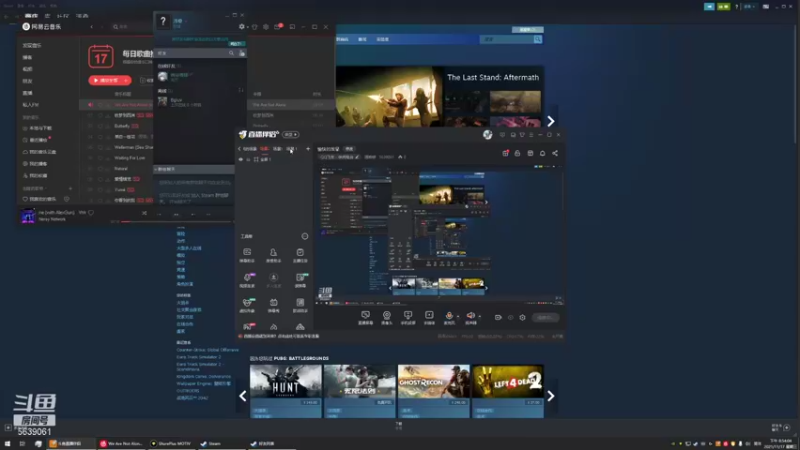Click the camera source icon in streaming app
The height and width of the screenshot is (450, 800).
pos(387,317)
